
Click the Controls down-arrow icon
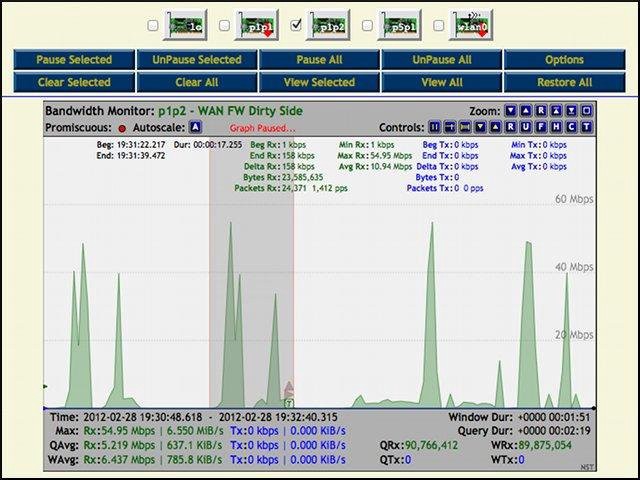pyautogui.click(x=480, y=127)
